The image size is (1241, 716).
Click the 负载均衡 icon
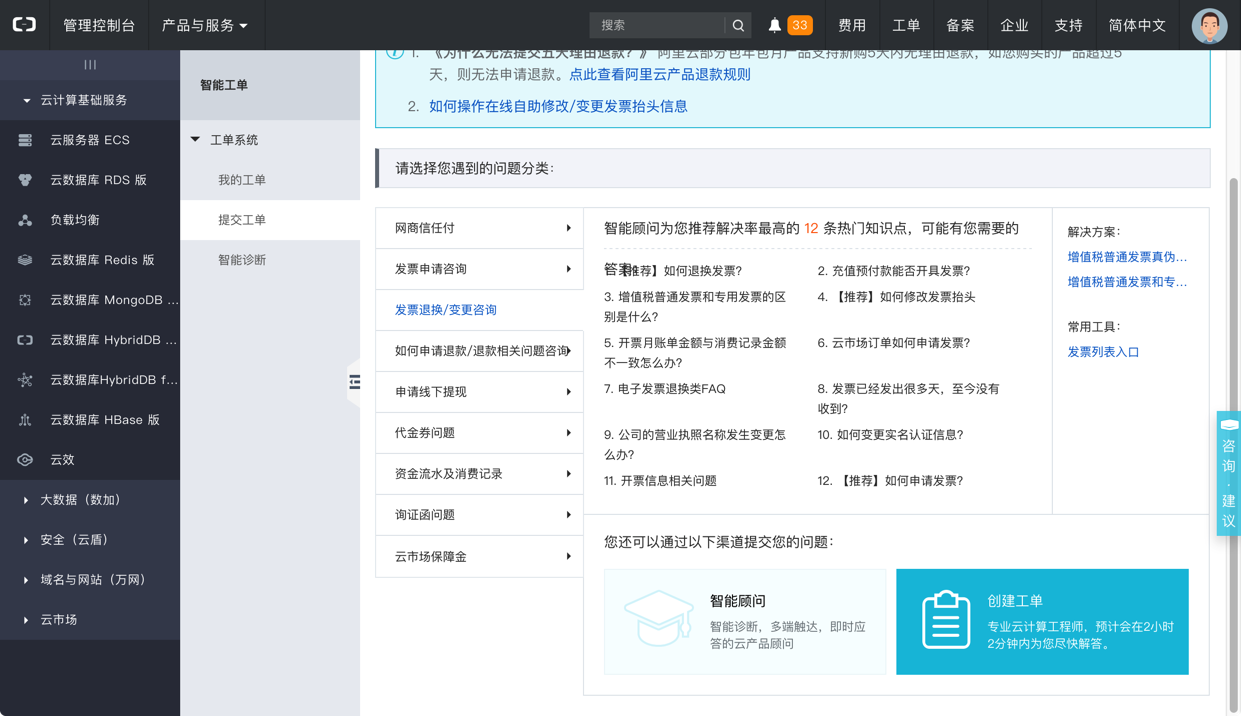(25, 220)
